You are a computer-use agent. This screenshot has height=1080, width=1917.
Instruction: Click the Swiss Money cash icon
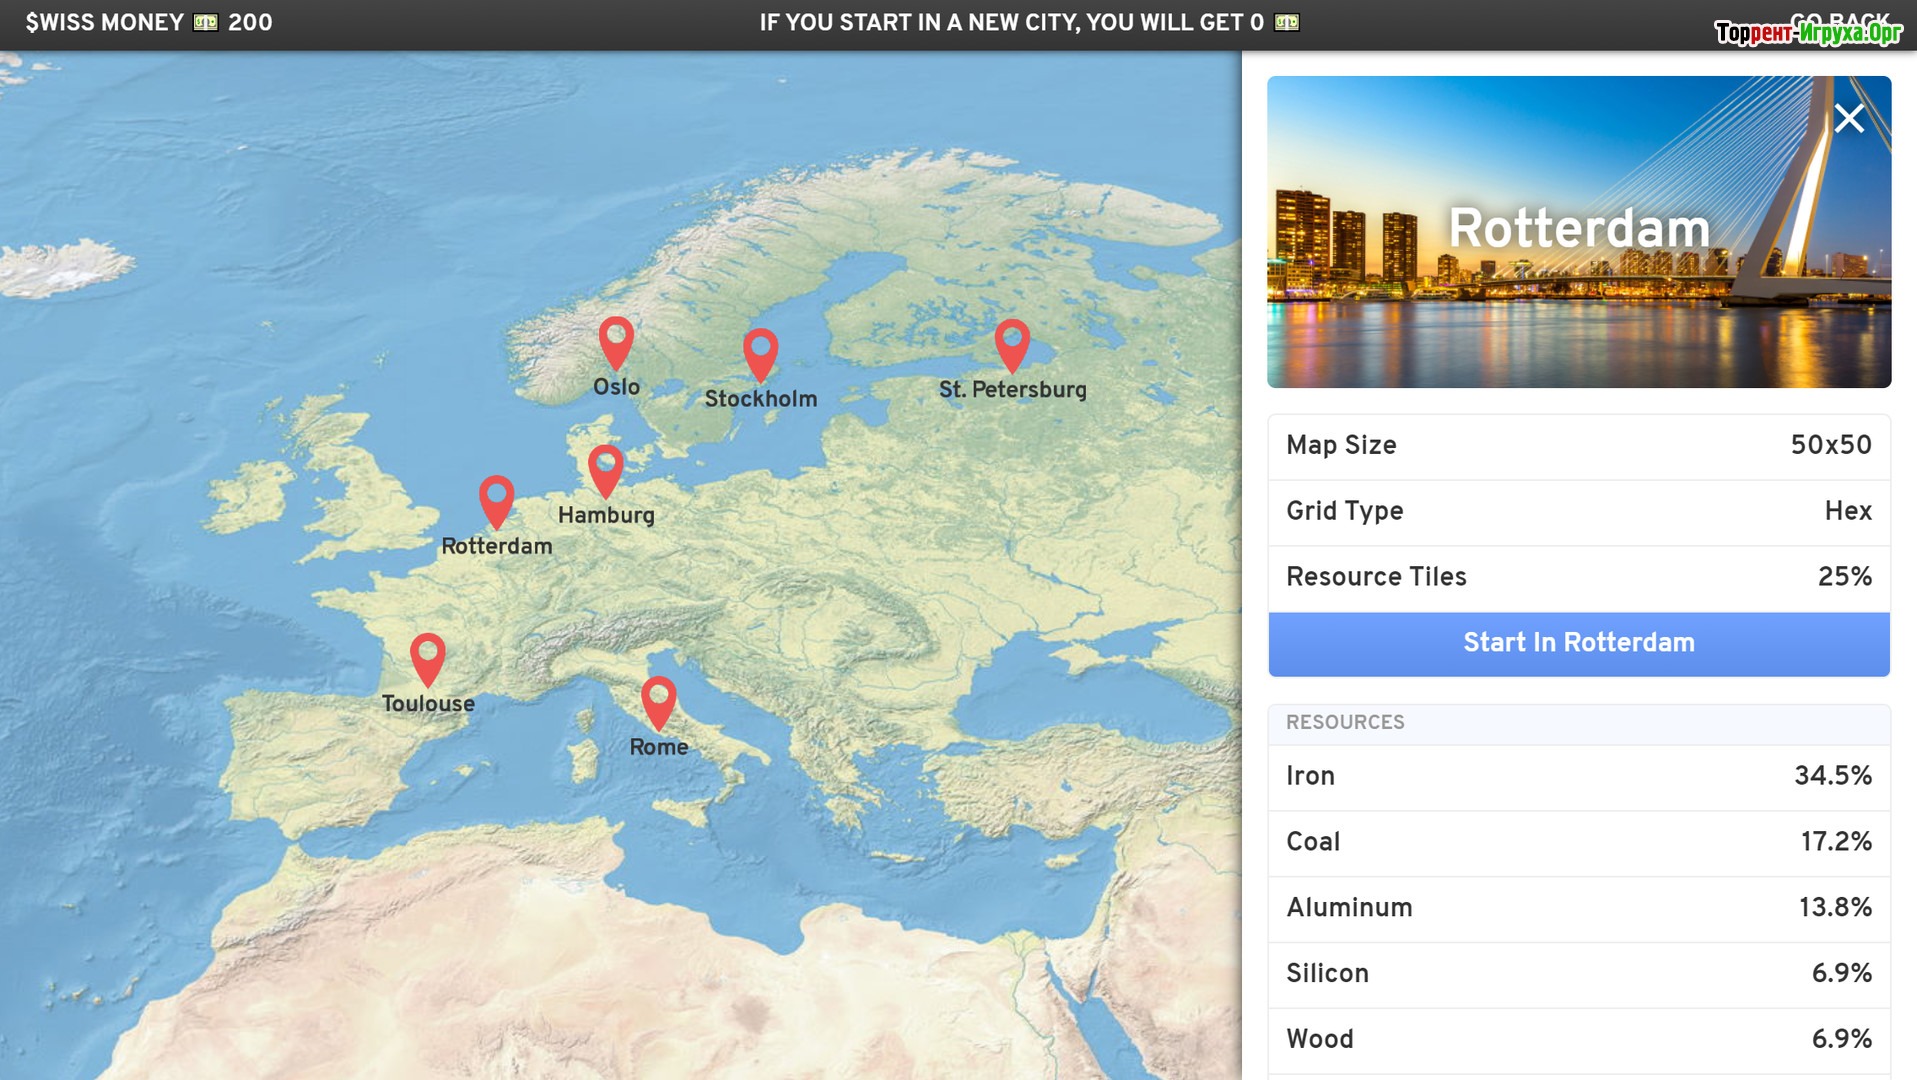(206, 22)
